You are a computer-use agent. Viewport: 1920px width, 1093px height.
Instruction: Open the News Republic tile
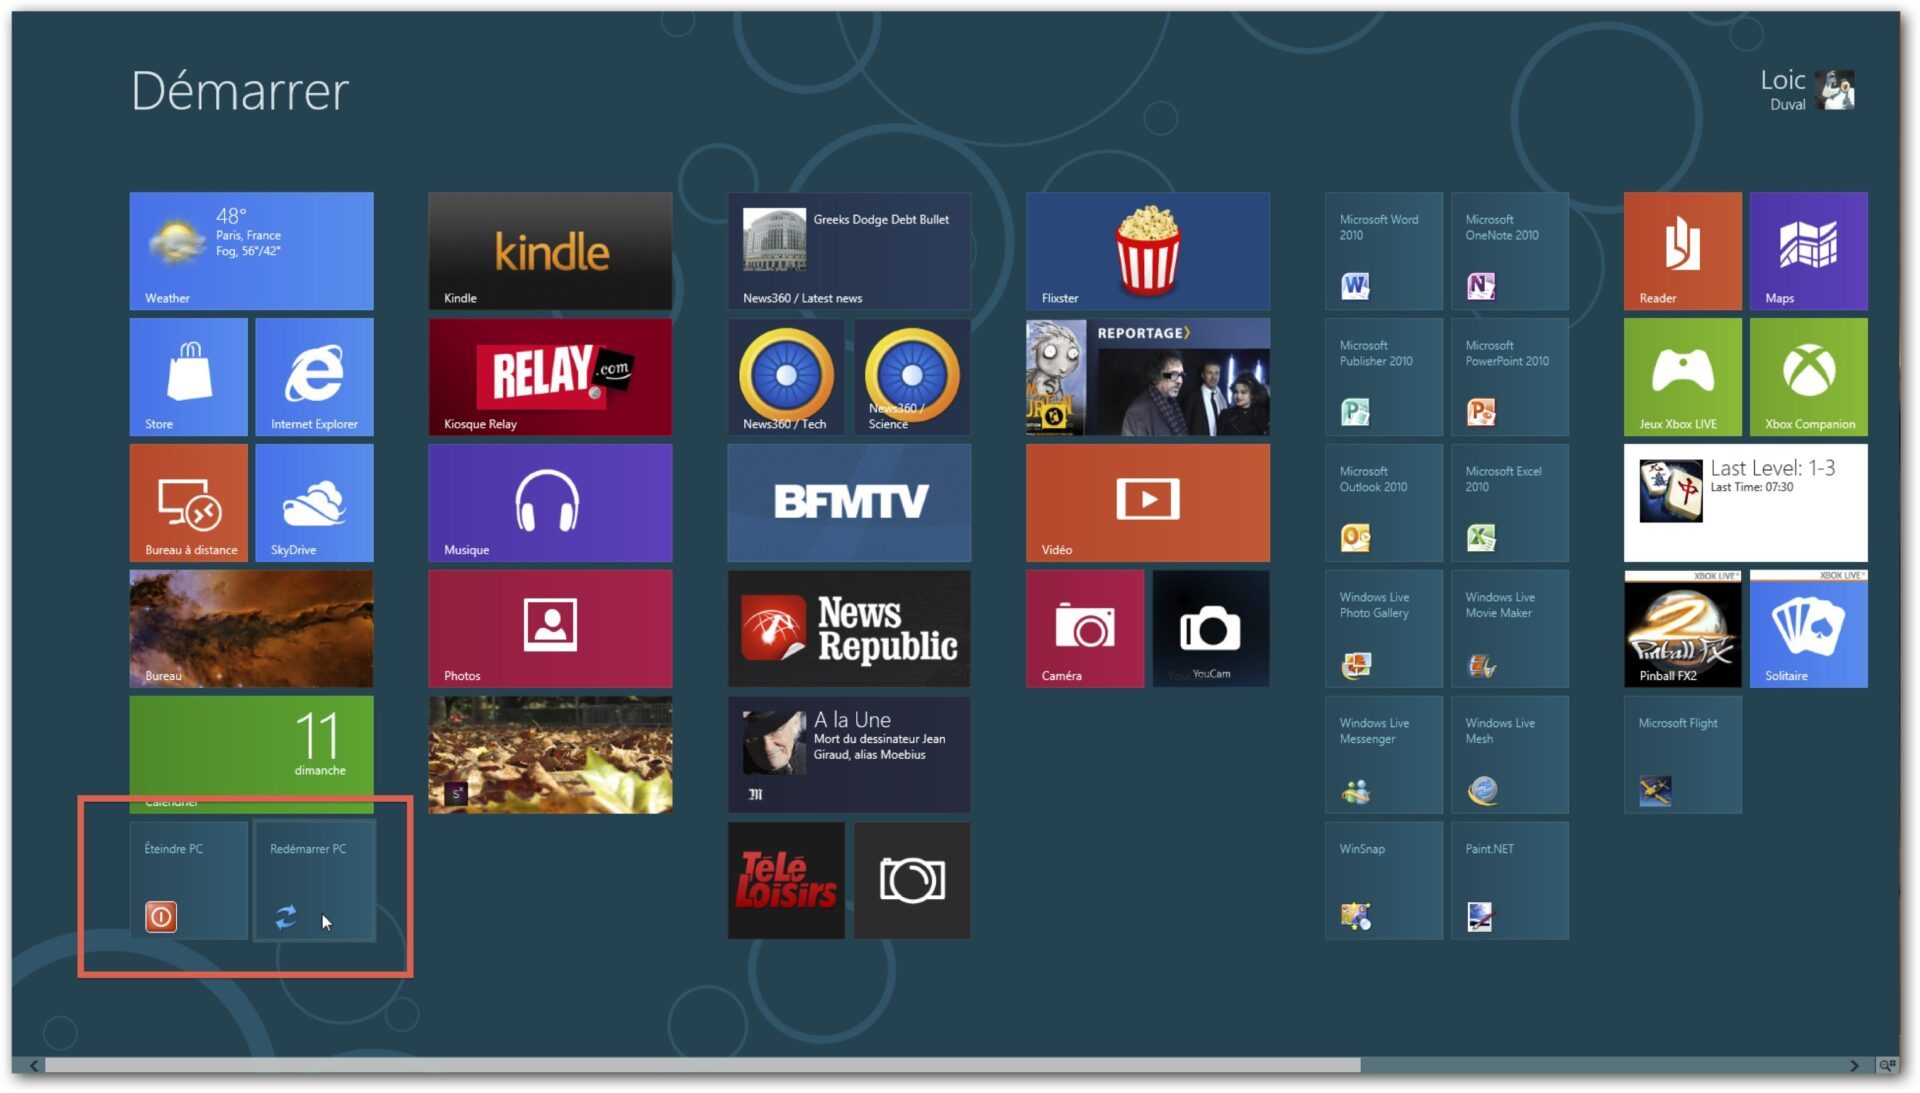(849, 629)
